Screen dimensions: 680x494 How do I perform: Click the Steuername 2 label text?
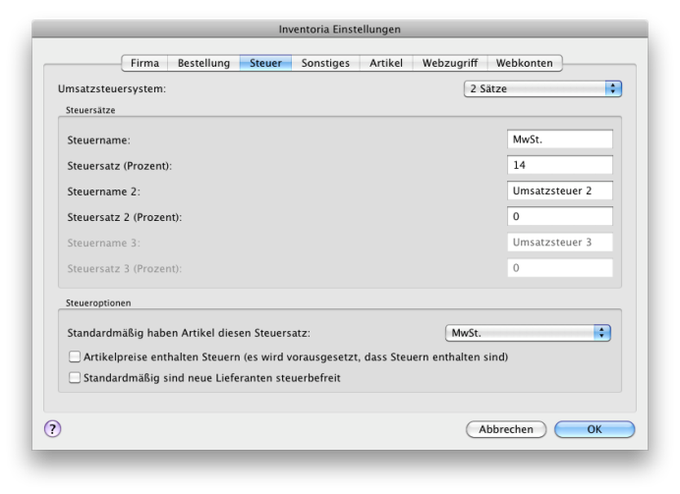tap(104, 192)
